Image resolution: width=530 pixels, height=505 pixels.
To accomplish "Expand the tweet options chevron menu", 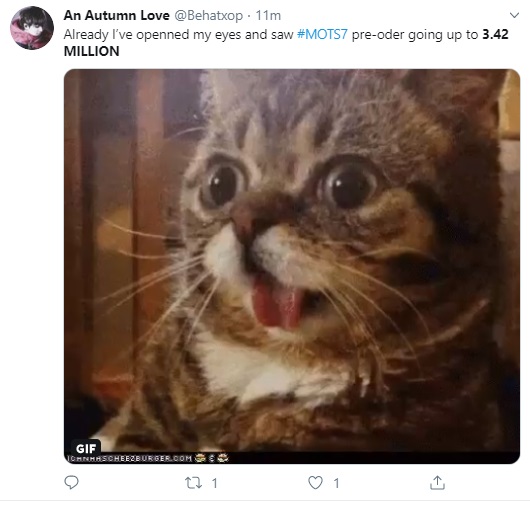I will (514, 15).
